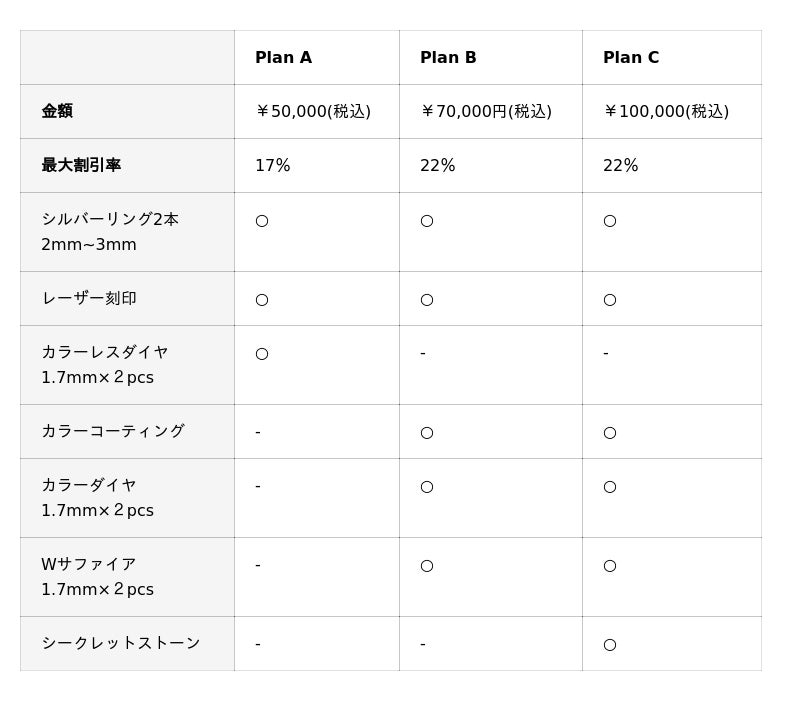The height and width of the screenshot is (701, 800).
Task: Click Plan B's カラーコーティング circle mark
Action: (427, 433)
